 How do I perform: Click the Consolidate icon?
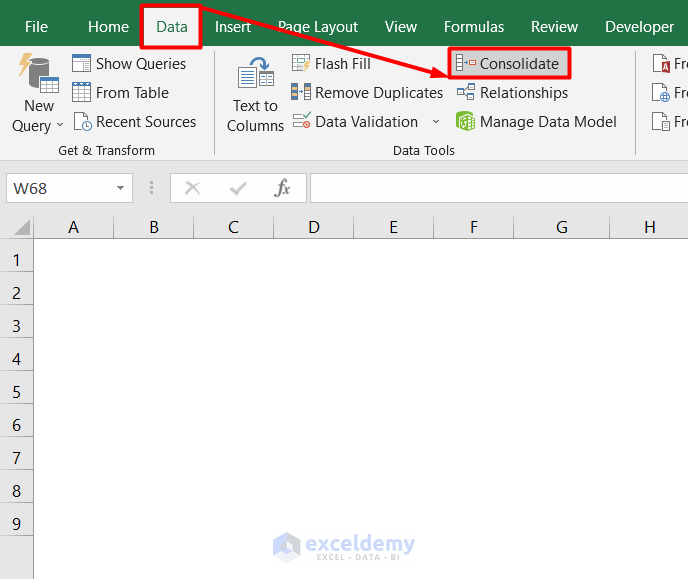pos(466,63)
